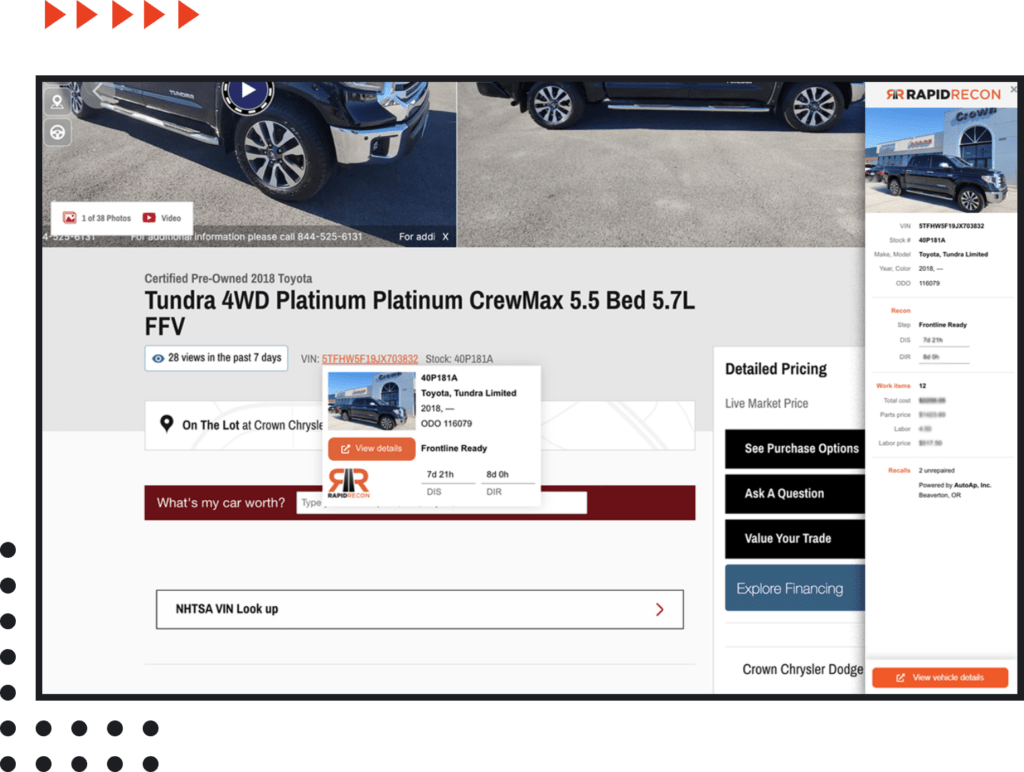Click View vehicle details in the sidebar
Screen dimensions: 1024x772
(940, 677)
